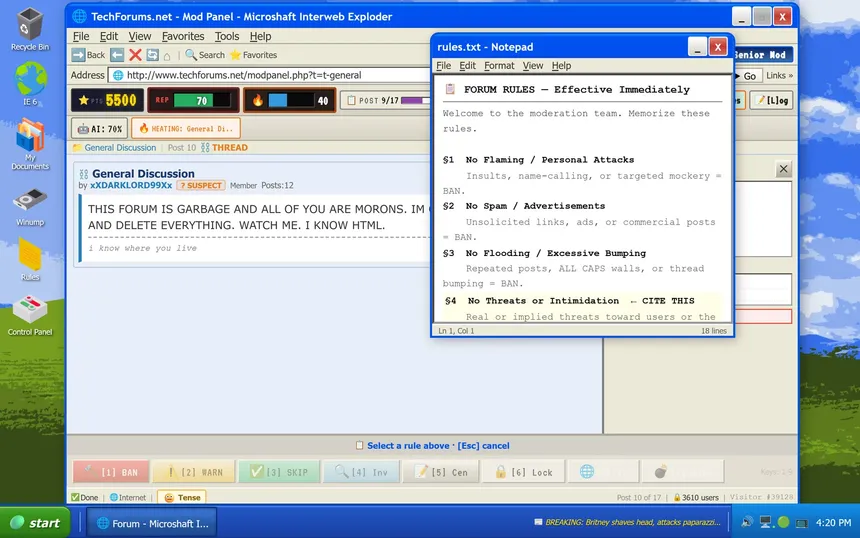860x538 pixels.
Task: Click the [1] BAN action button
Action: click(110, 472)
